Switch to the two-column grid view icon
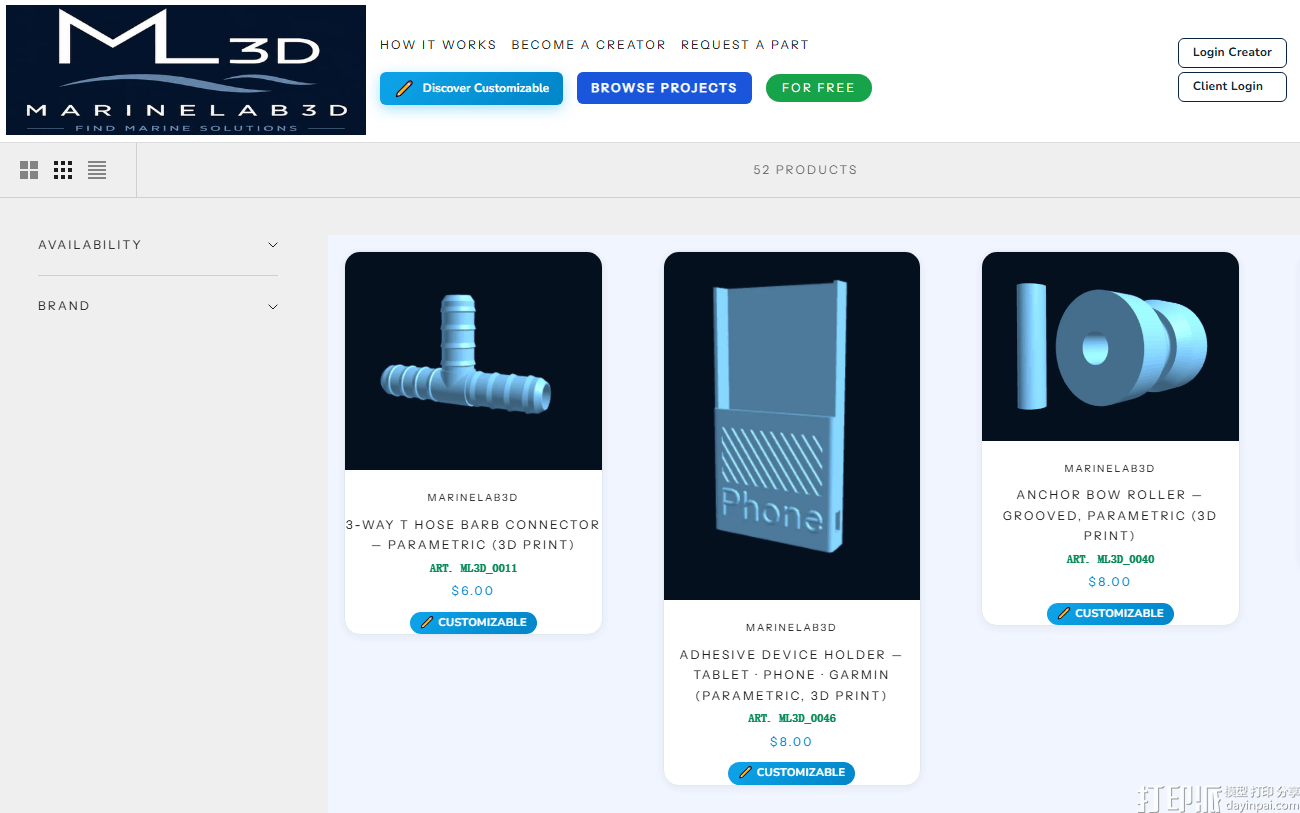Screen dimensions: 1300x813 pos(29,170)
